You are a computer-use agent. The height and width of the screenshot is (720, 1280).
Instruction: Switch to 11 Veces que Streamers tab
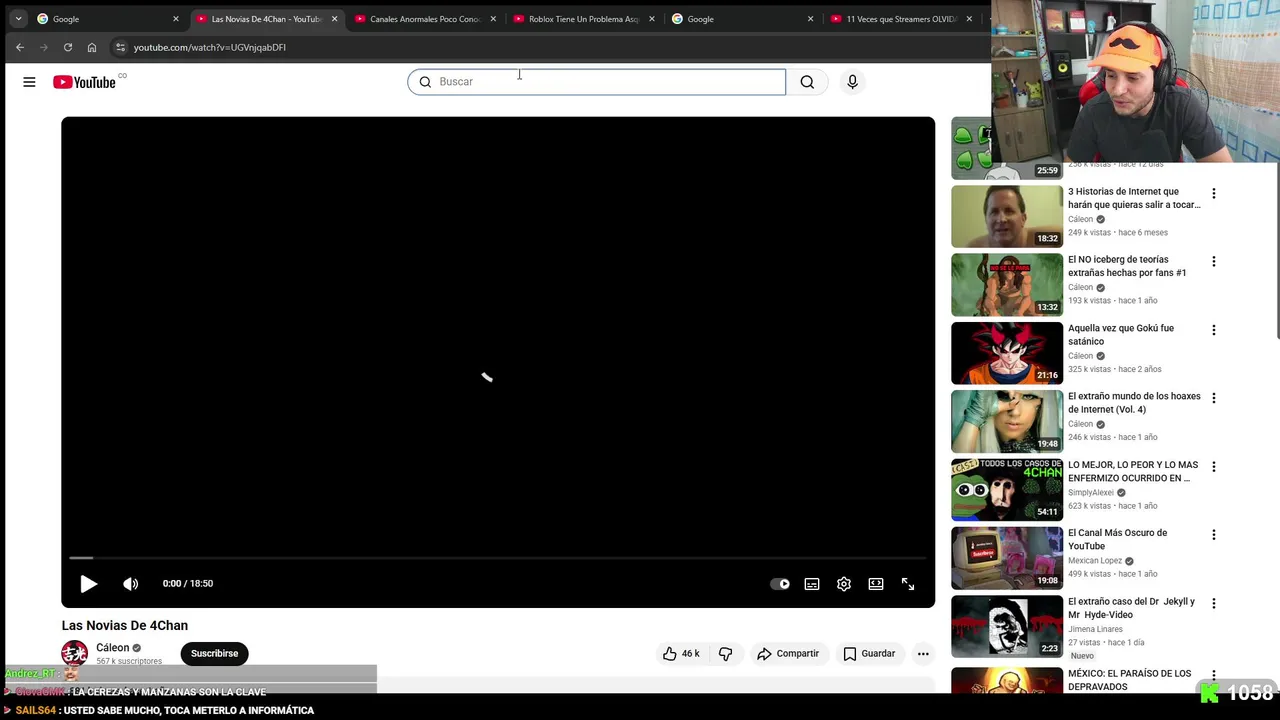[x=900, y=19]
